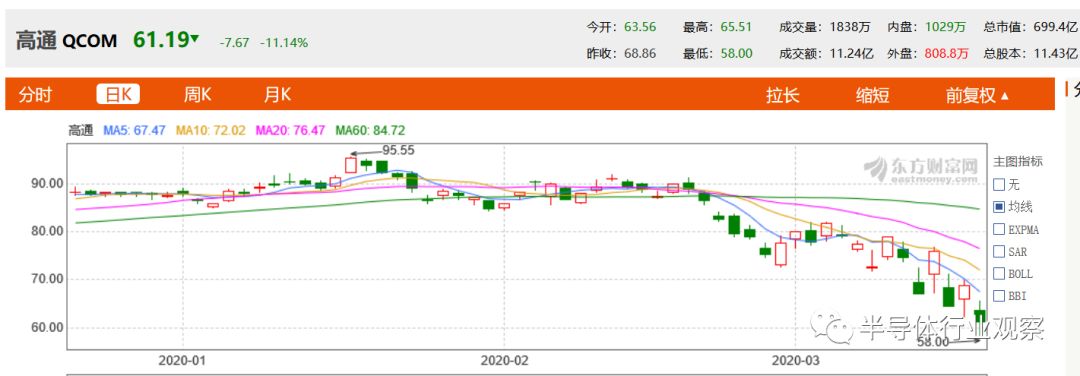This screenshot has width=1080, height=376.
Task: Enable the EXPMA indicator checkbox
Action: point(999,229)
